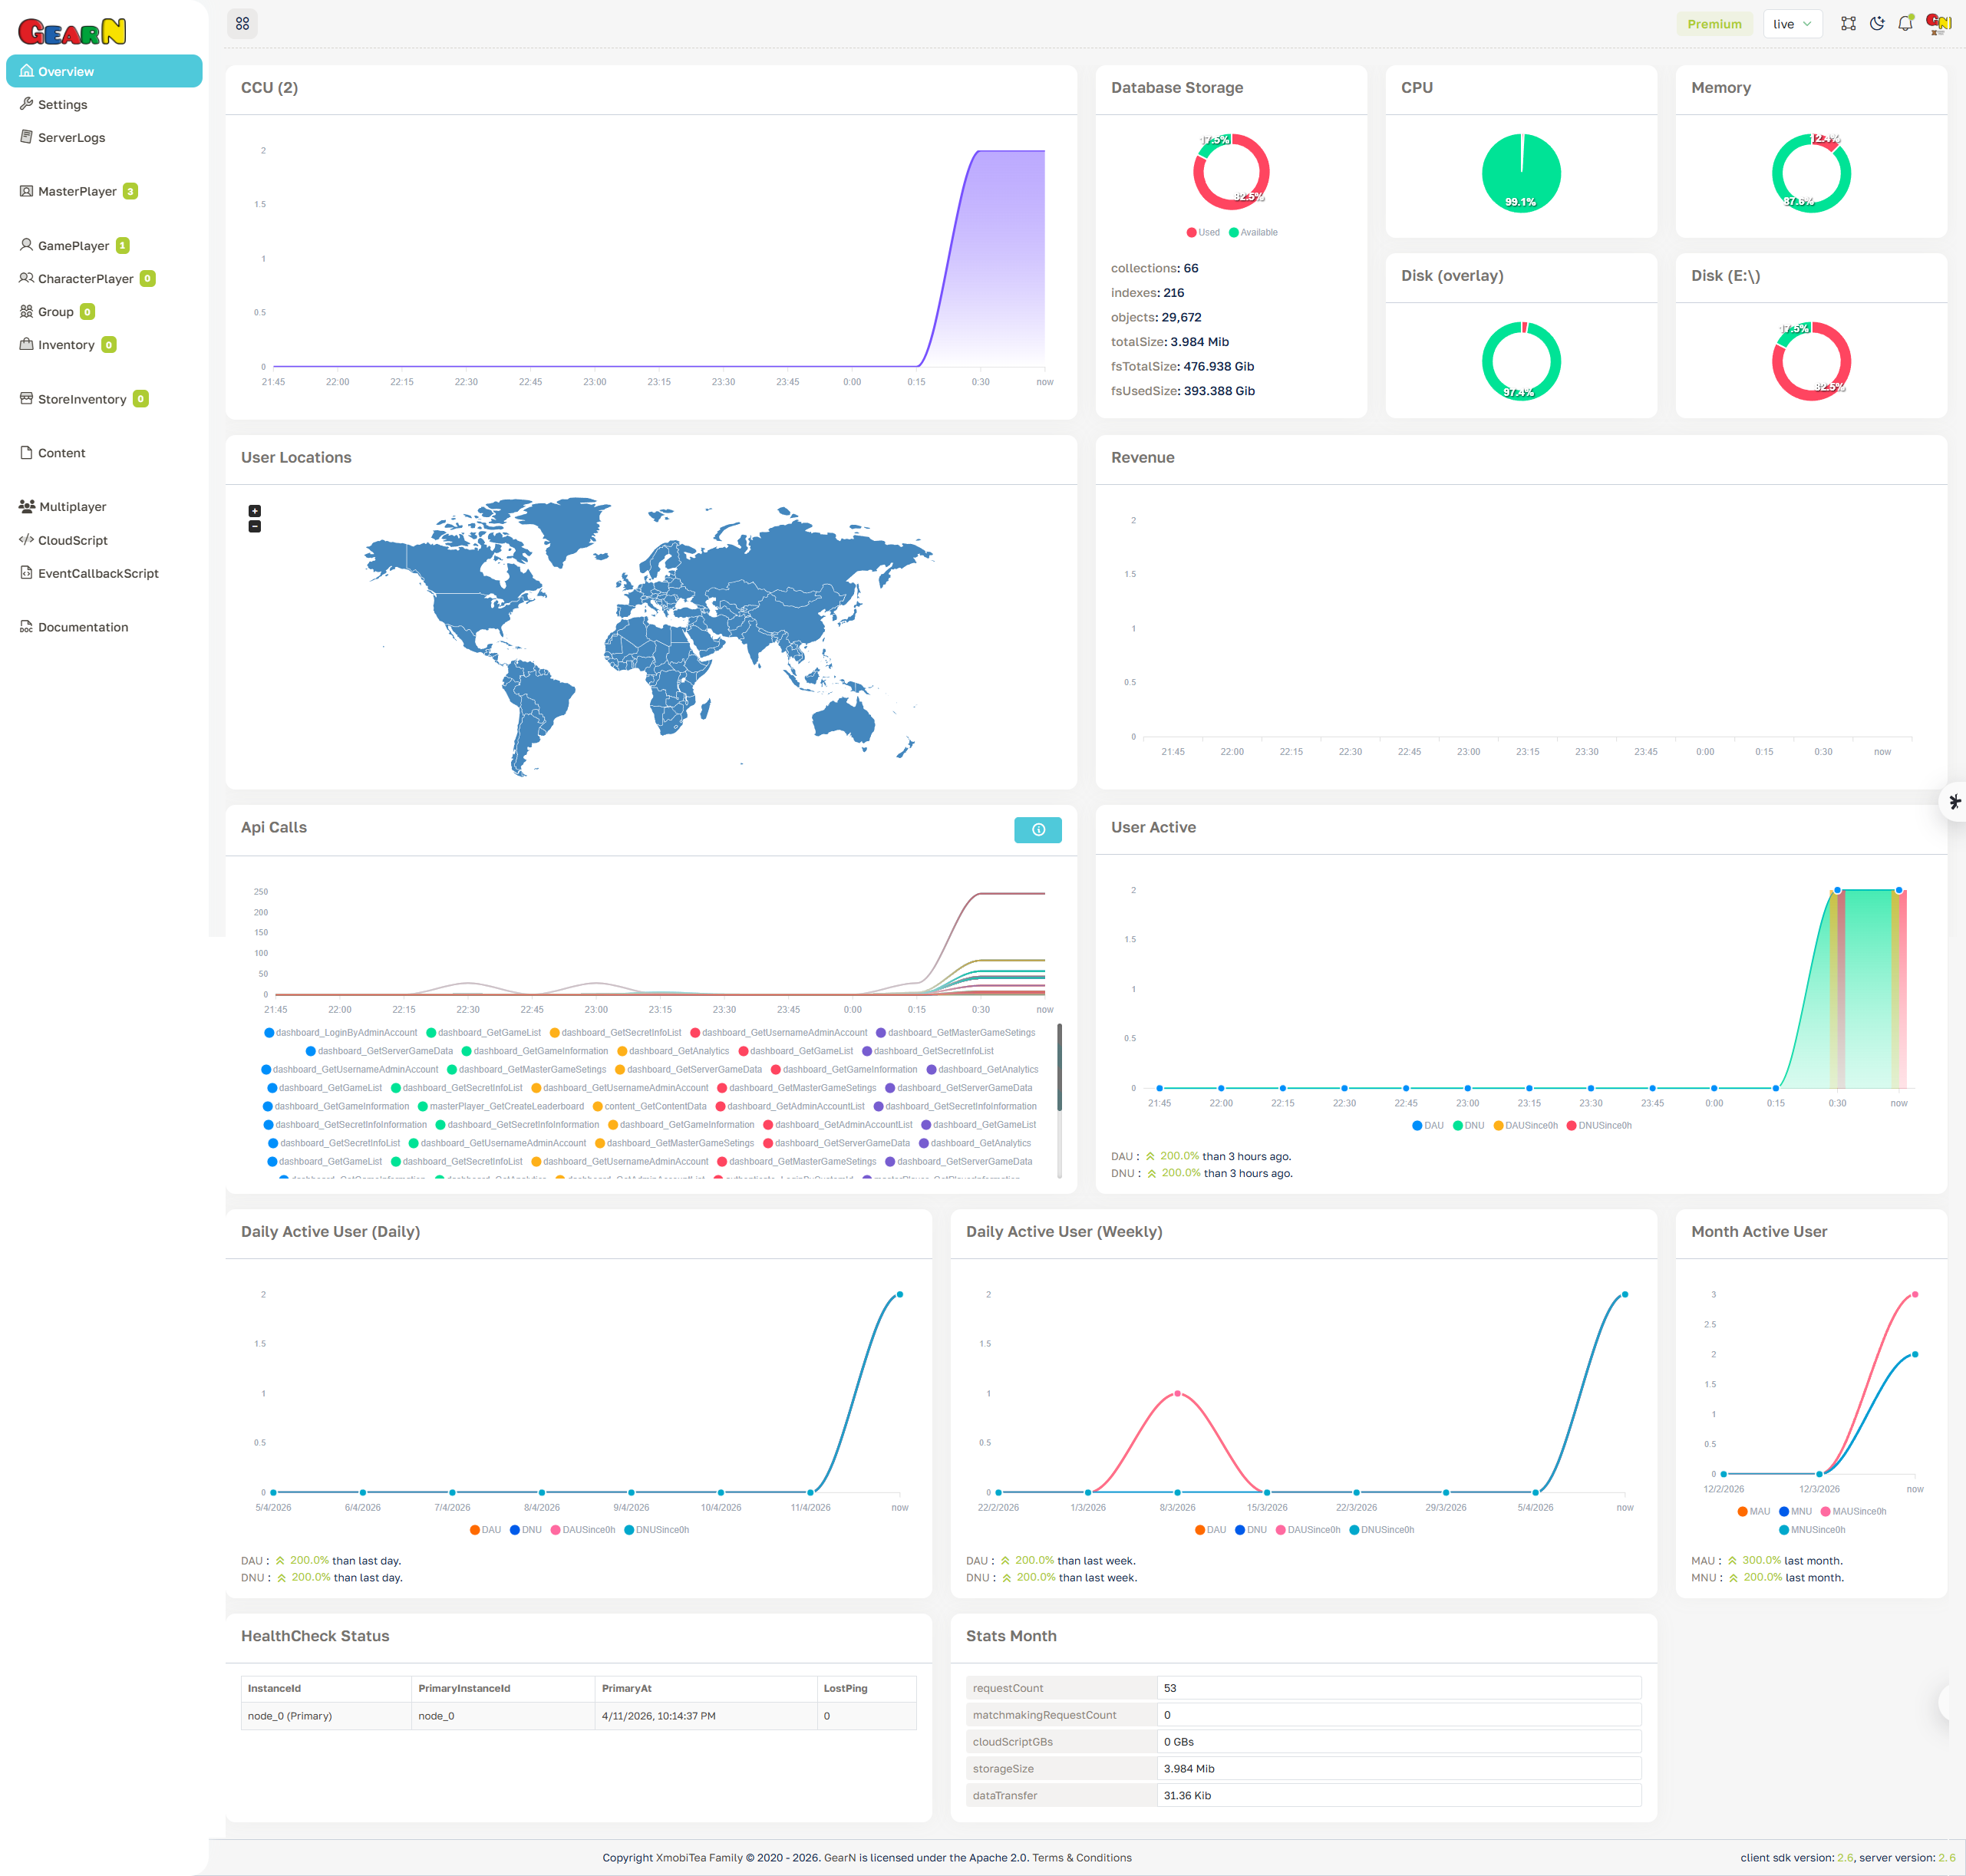Open Settings from the sidebar wrench icon

click(x=26, y=104)
